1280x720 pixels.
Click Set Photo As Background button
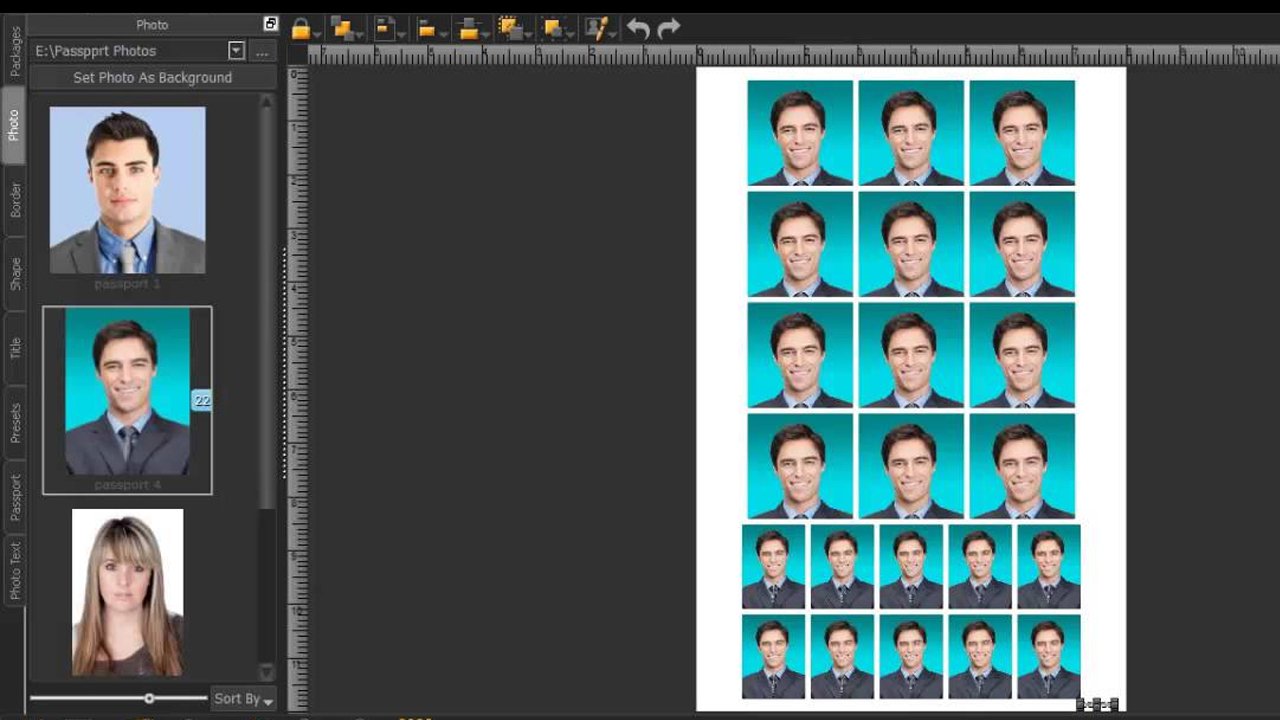click(x=152, y=78)
